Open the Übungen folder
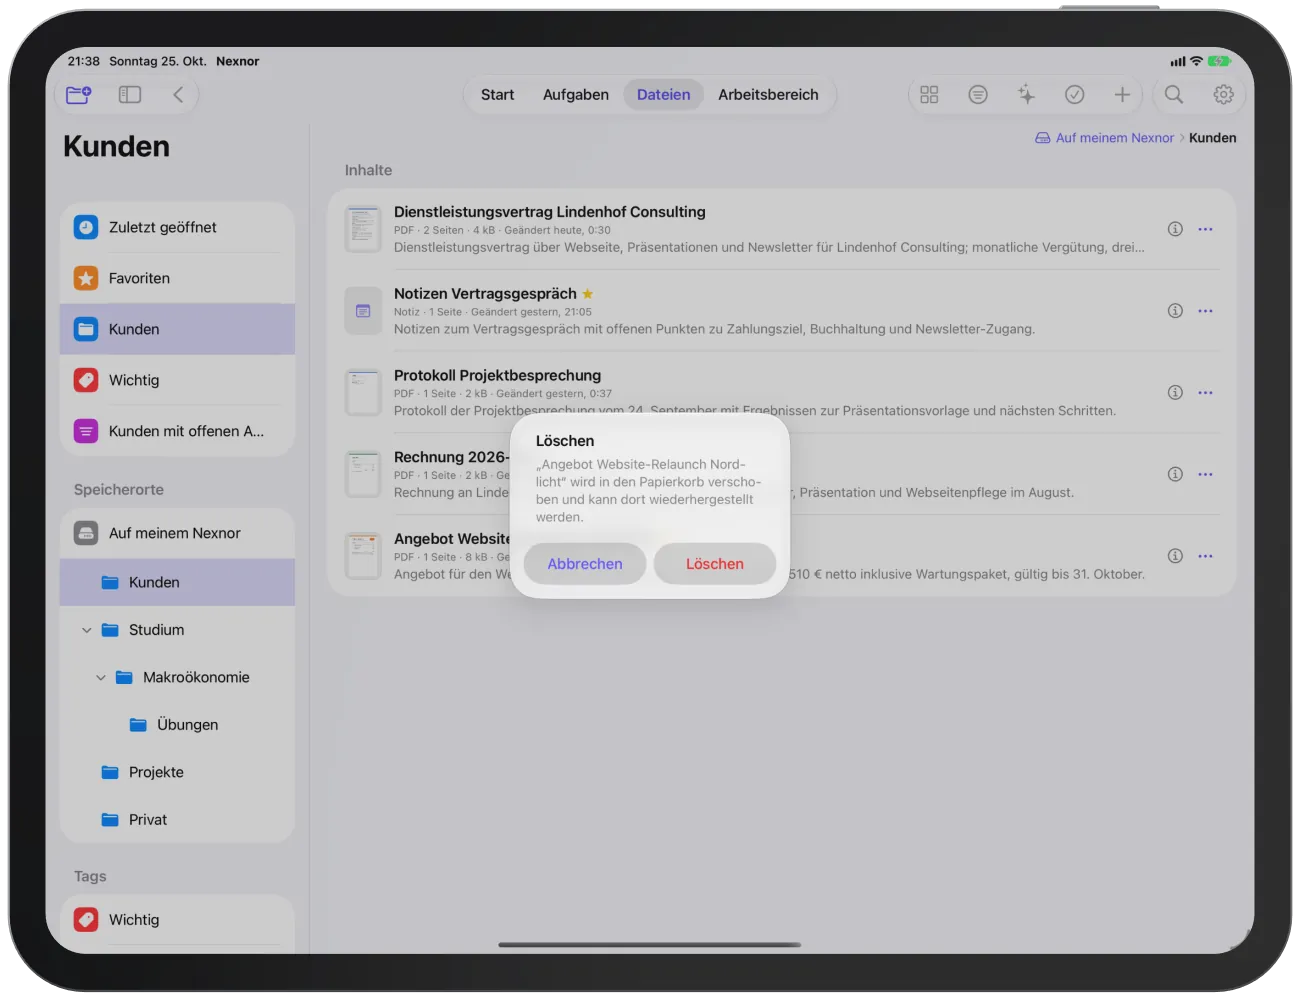The width and height of the screenshot is (1300, 998). pyautogui.click(x=177, y=725)
